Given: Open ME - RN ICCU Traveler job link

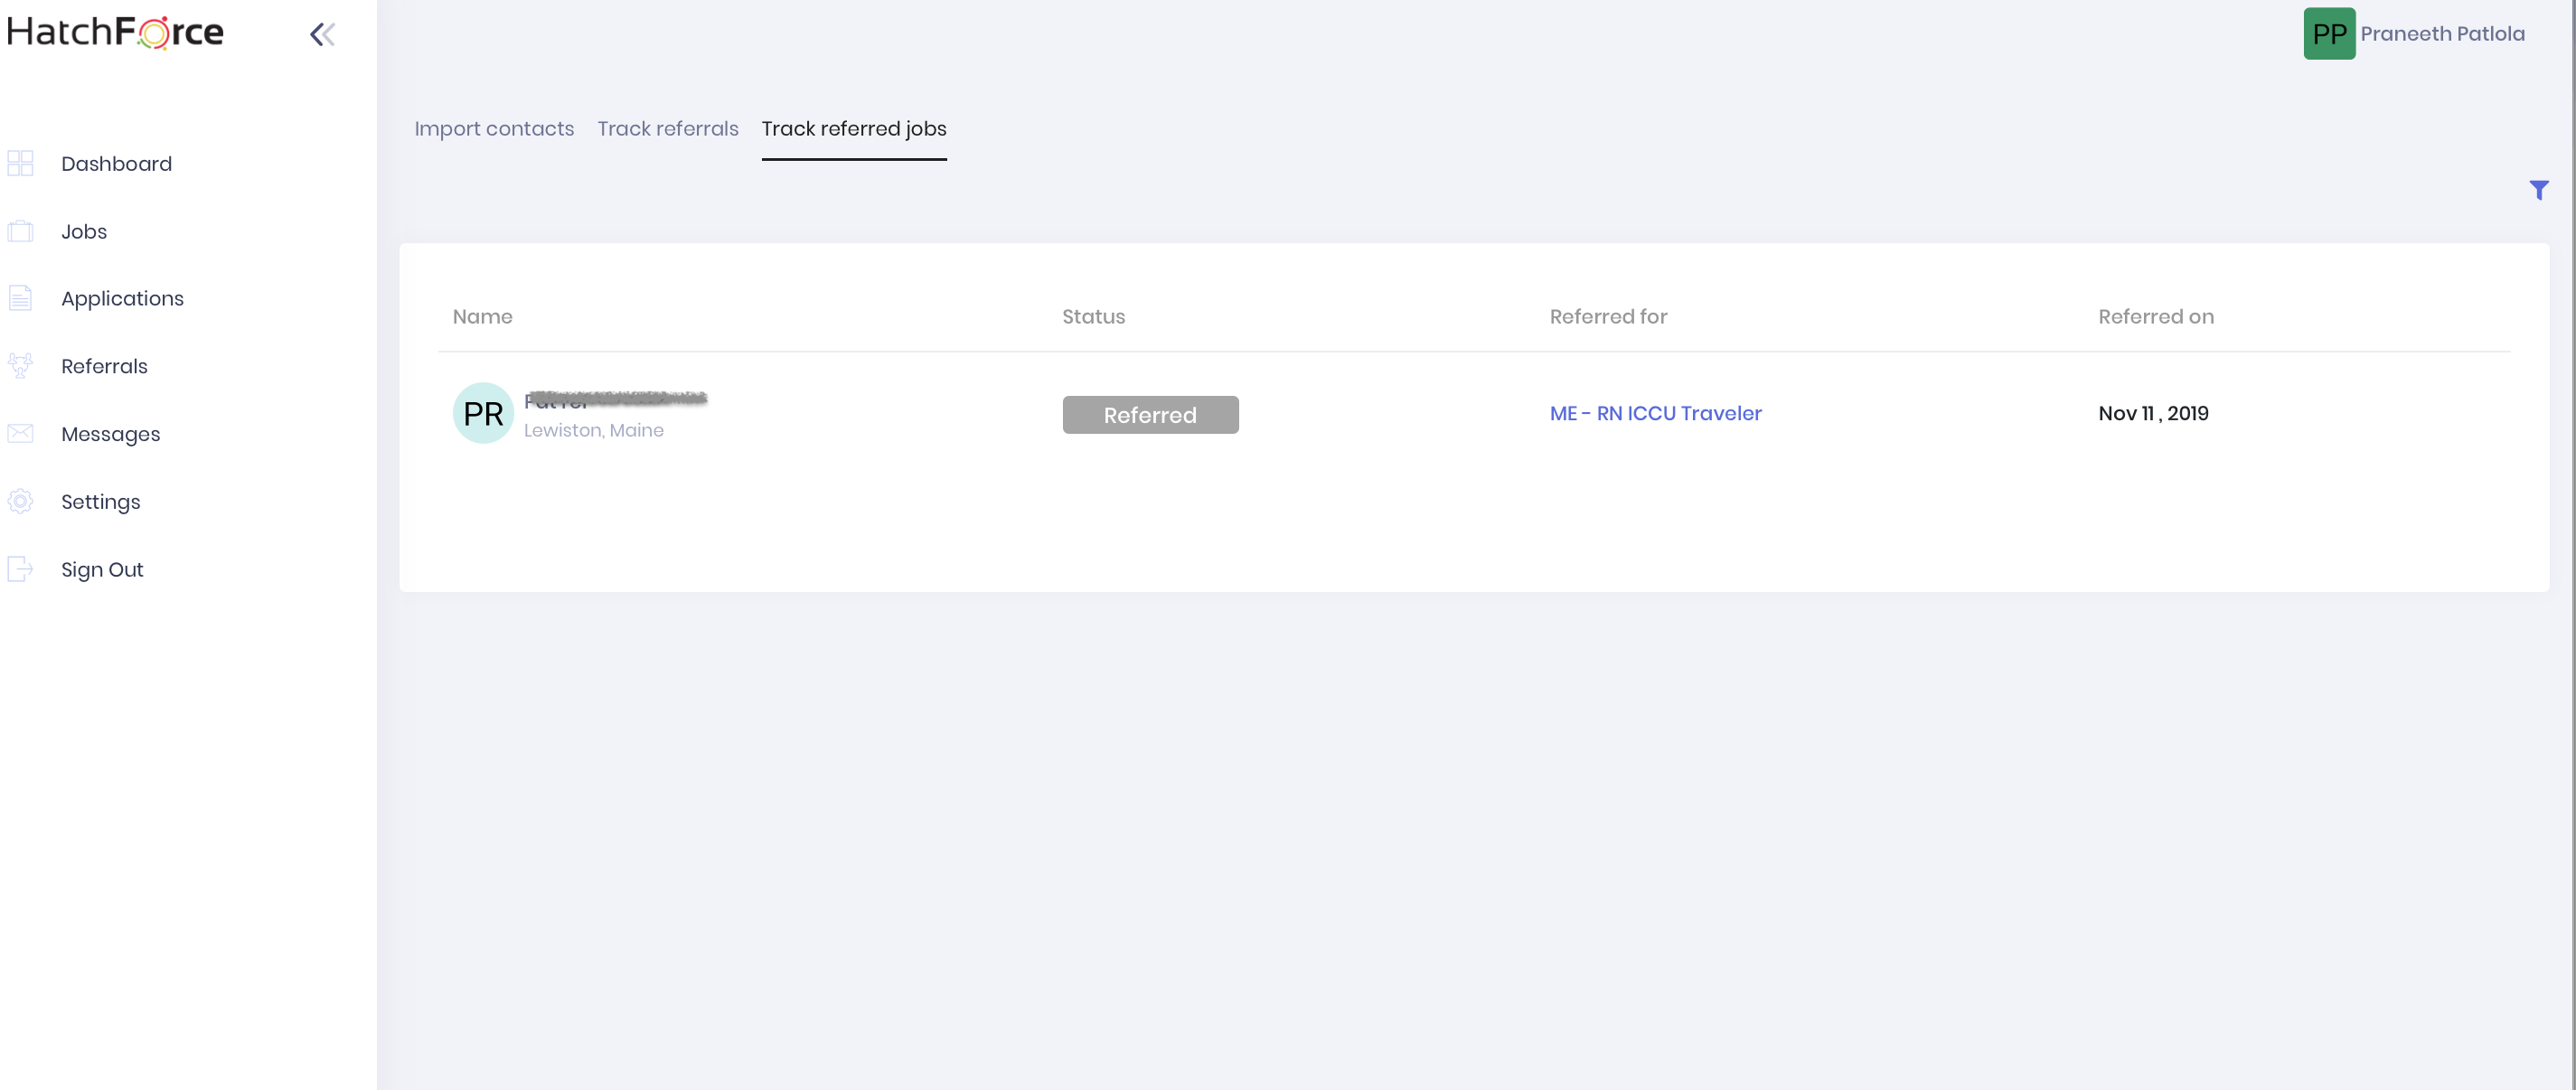Looking at the screenshot, I should pos(1655,413).
